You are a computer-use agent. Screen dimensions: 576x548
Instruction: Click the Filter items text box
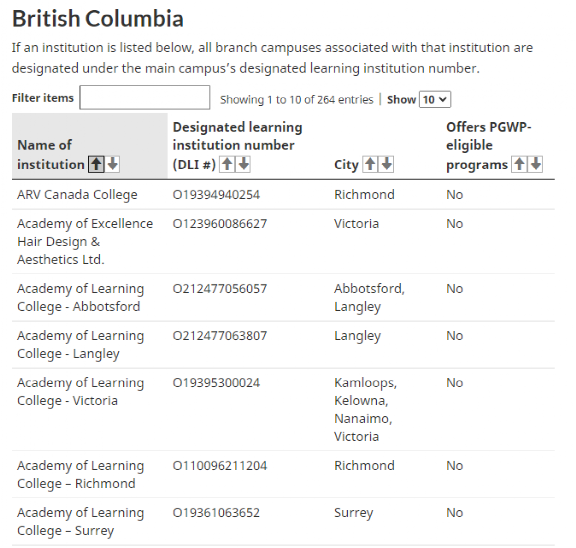pos(145,98)
